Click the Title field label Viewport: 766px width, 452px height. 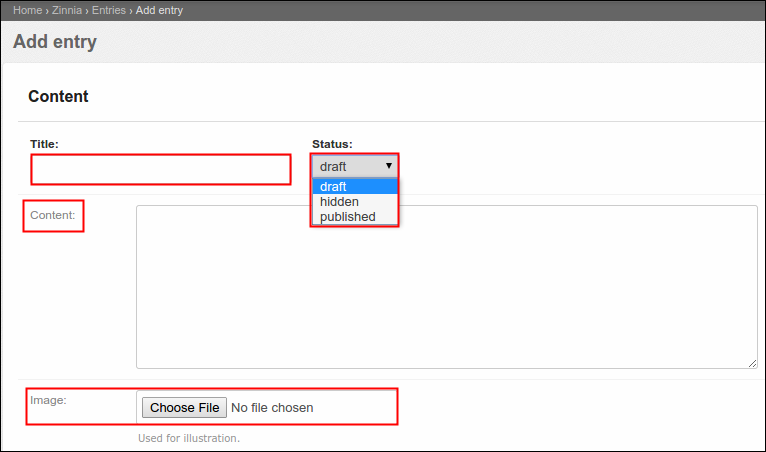click(x=44, y=144)
